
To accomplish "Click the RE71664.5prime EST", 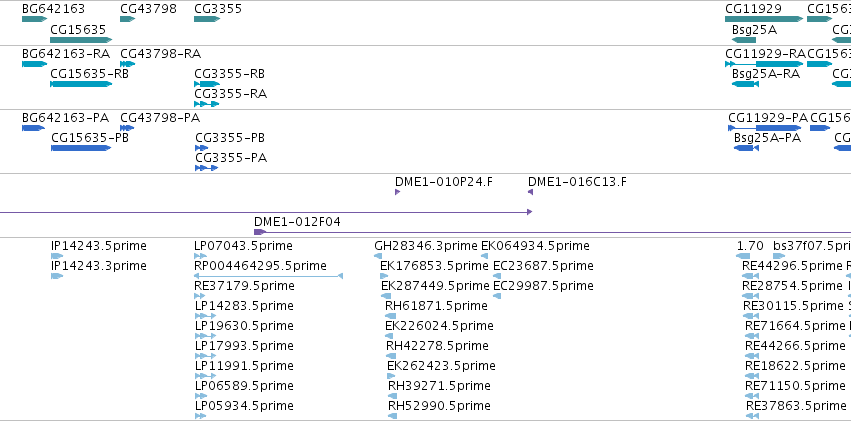I will 752,336.
